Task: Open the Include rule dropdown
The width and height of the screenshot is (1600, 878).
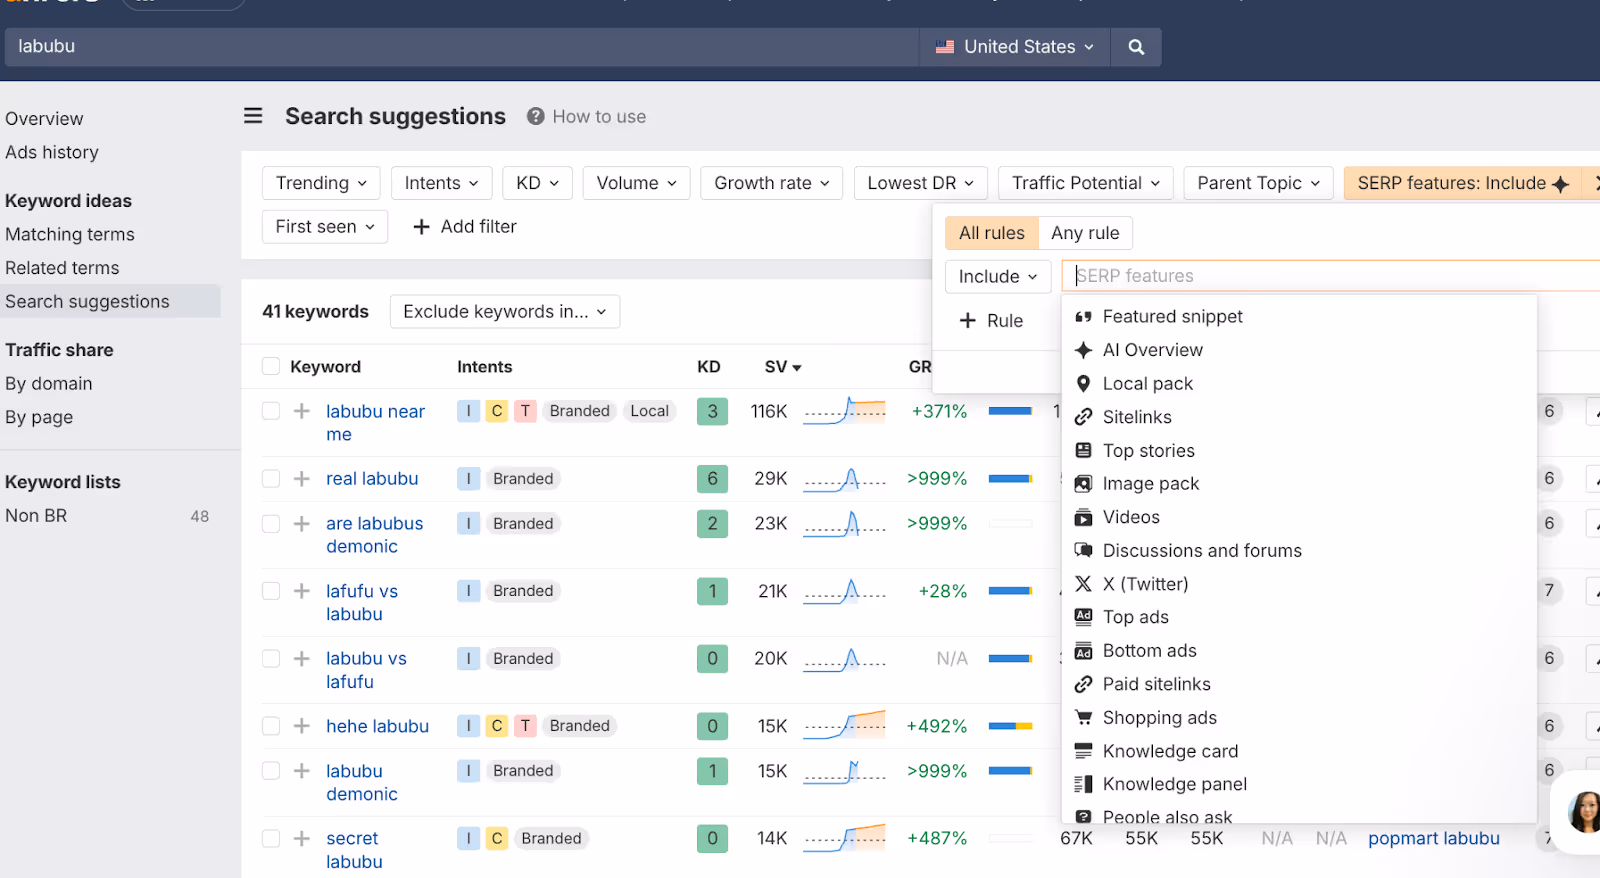Action: pyautogui.click(x=998, y=276)
